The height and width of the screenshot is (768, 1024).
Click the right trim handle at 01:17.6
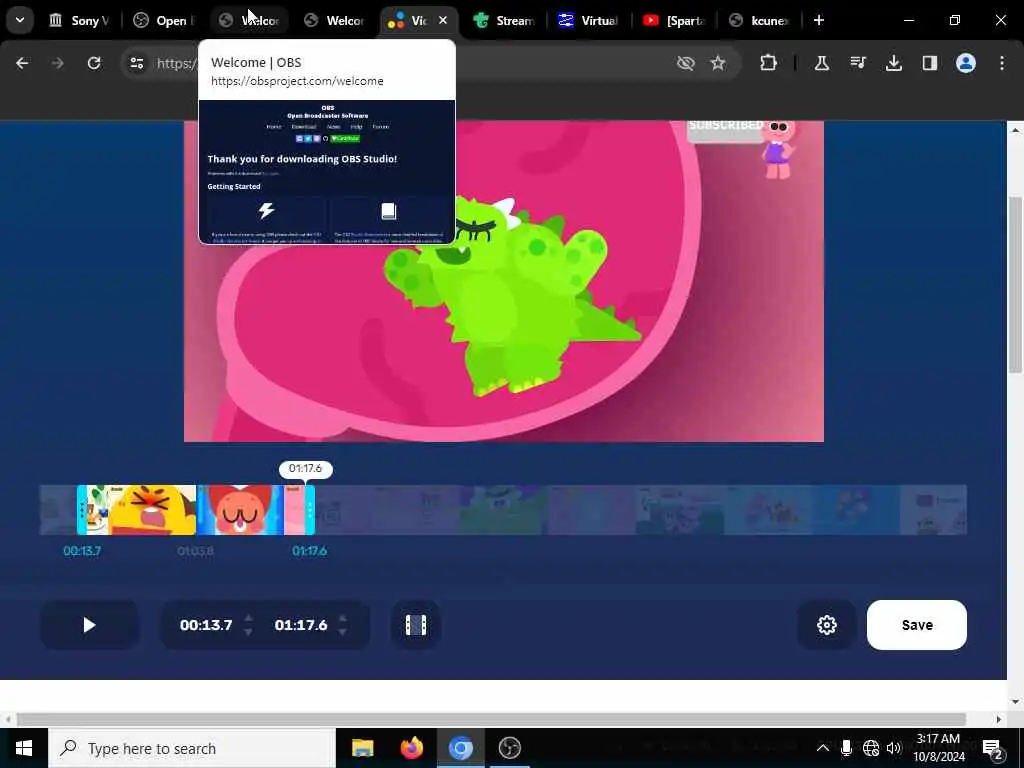310,509
